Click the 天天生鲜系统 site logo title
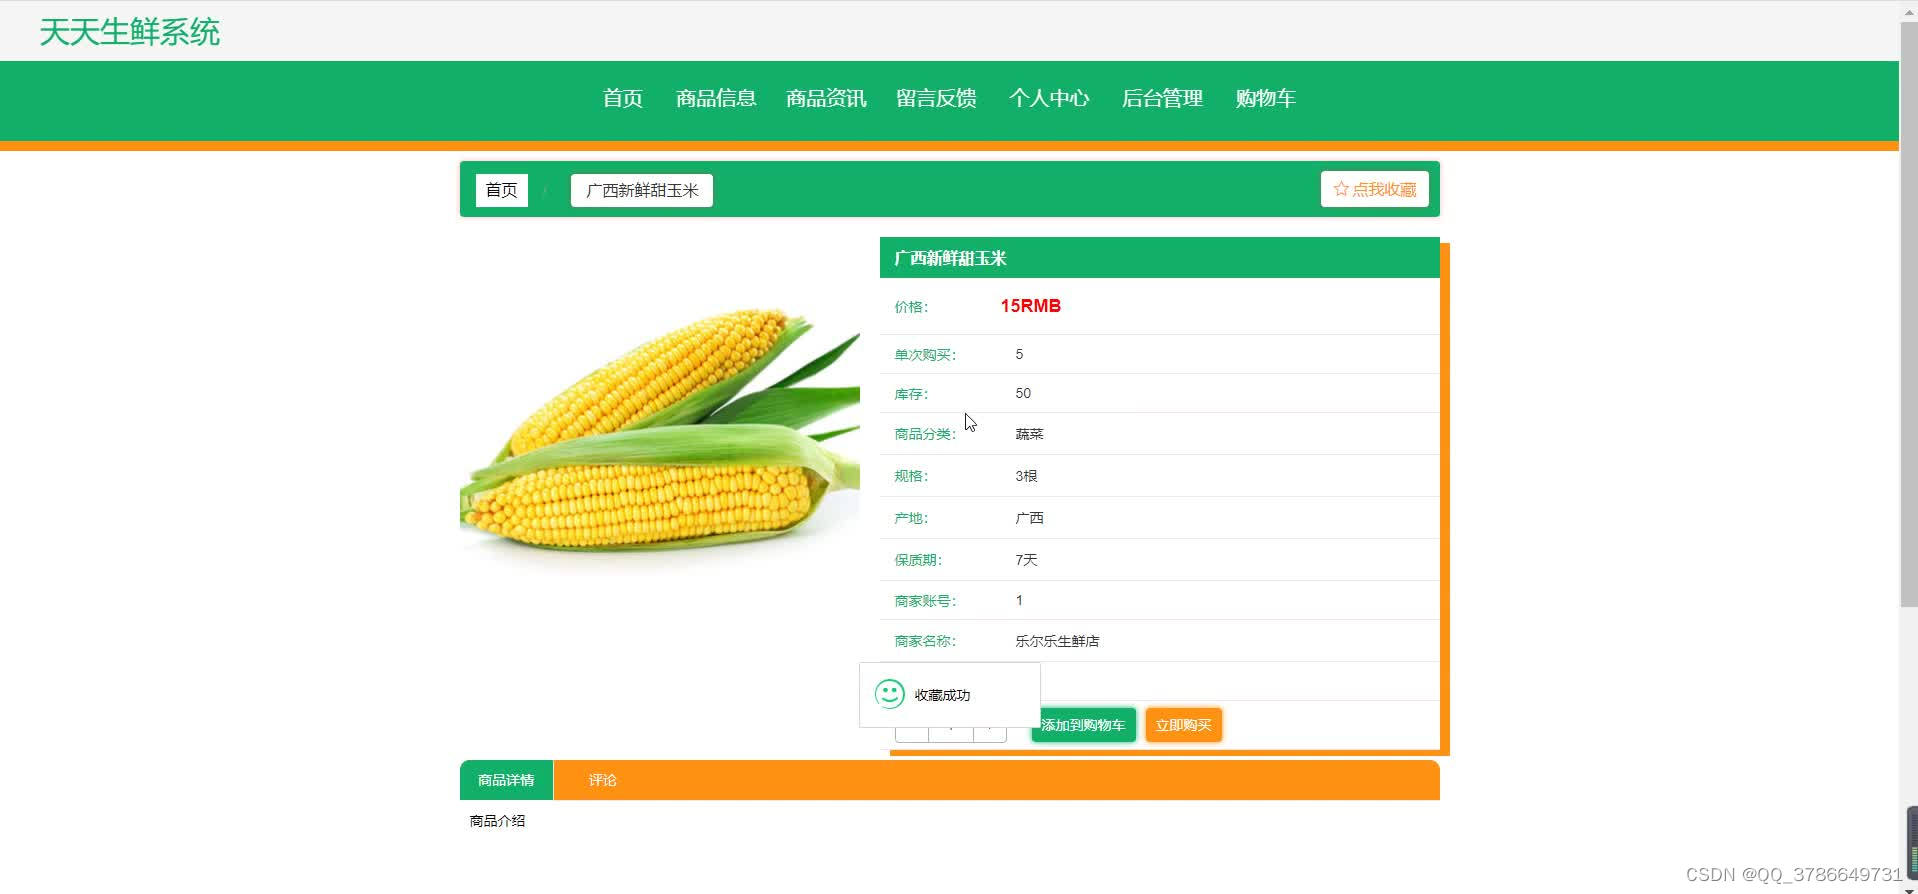Image resolution: width=1918 pixels, height=894 pixels. coord(130,32)
